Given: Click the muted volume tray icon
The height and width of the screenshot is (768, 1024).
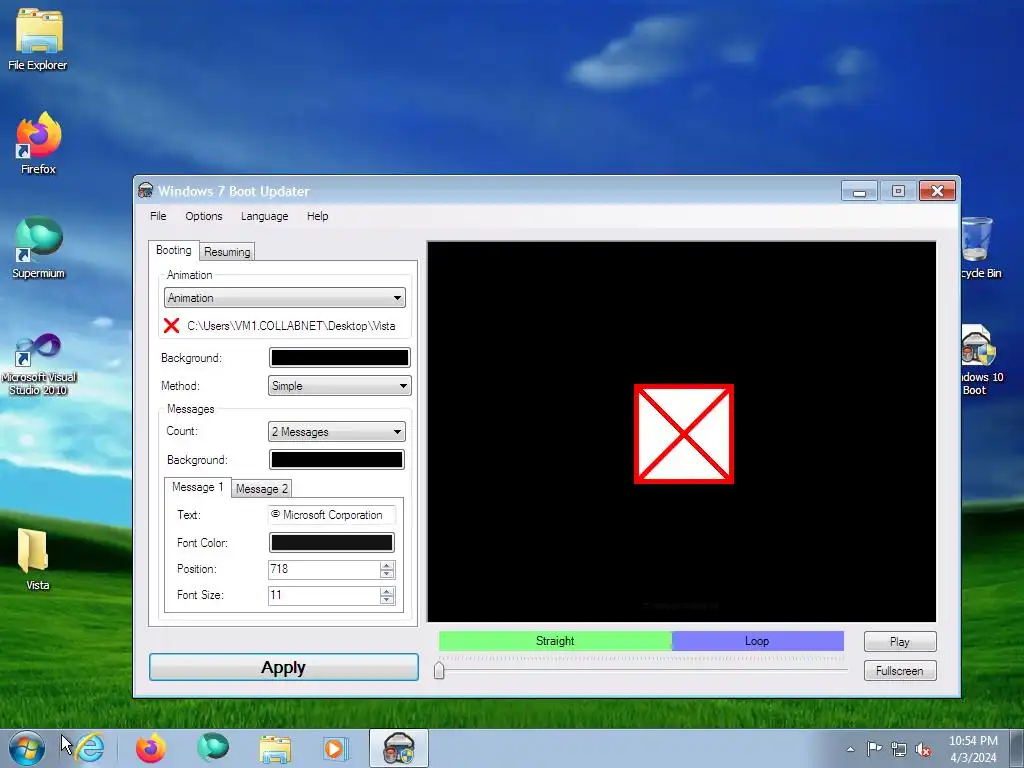Looking at the screenshot, I should (923, 750).
